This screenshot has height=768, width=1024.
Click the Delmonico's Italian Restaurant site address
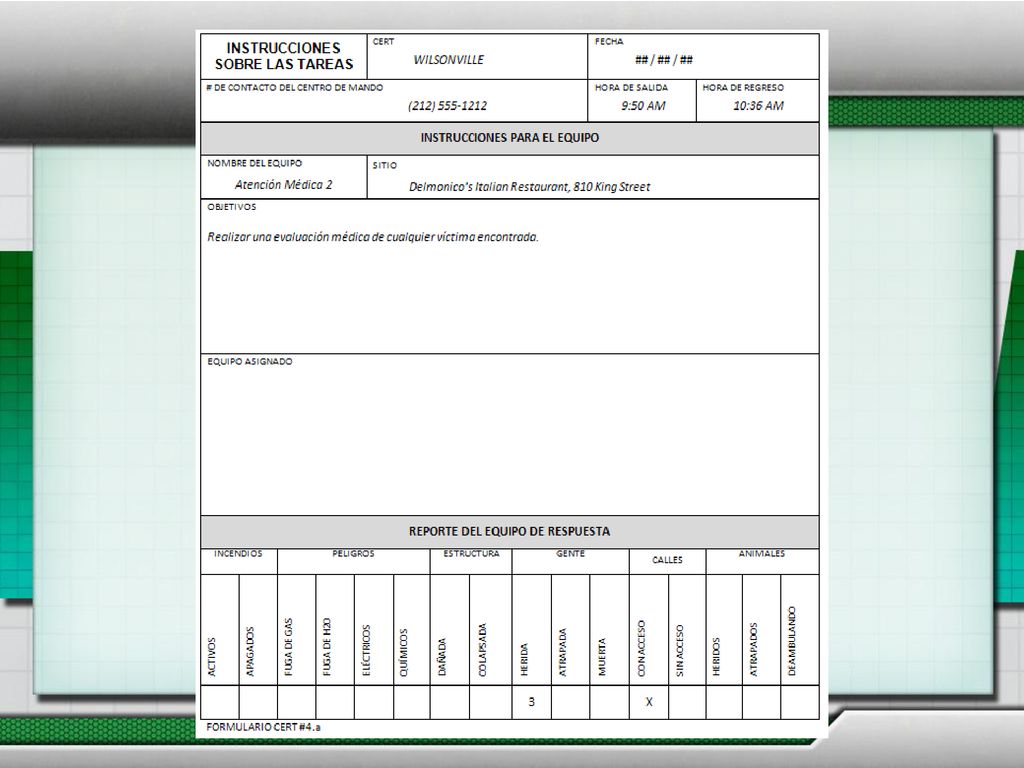tap(530, 187)
